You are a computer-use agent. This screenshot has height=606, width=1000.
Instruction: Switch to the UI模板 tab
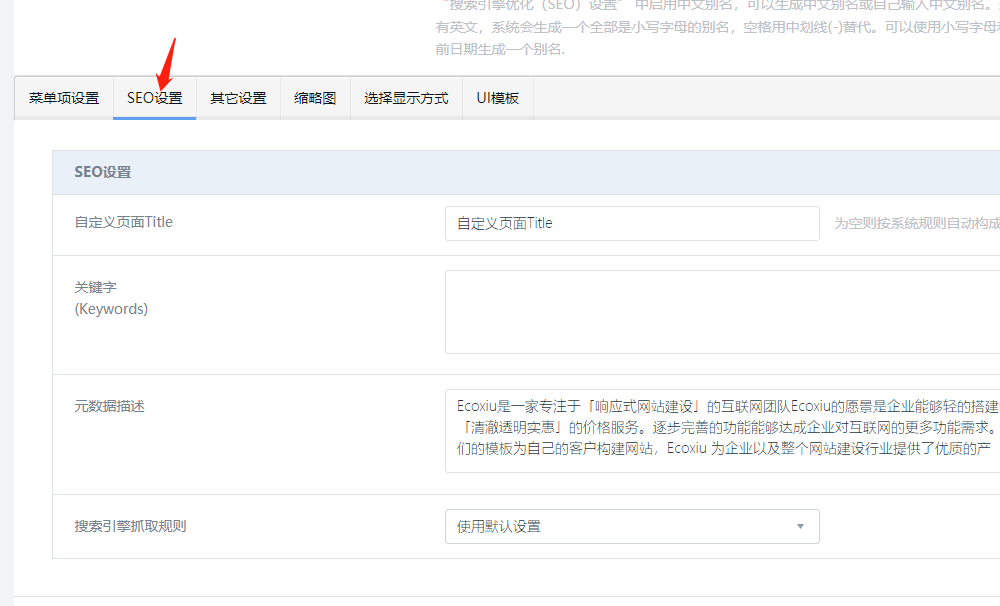[497, 98]
